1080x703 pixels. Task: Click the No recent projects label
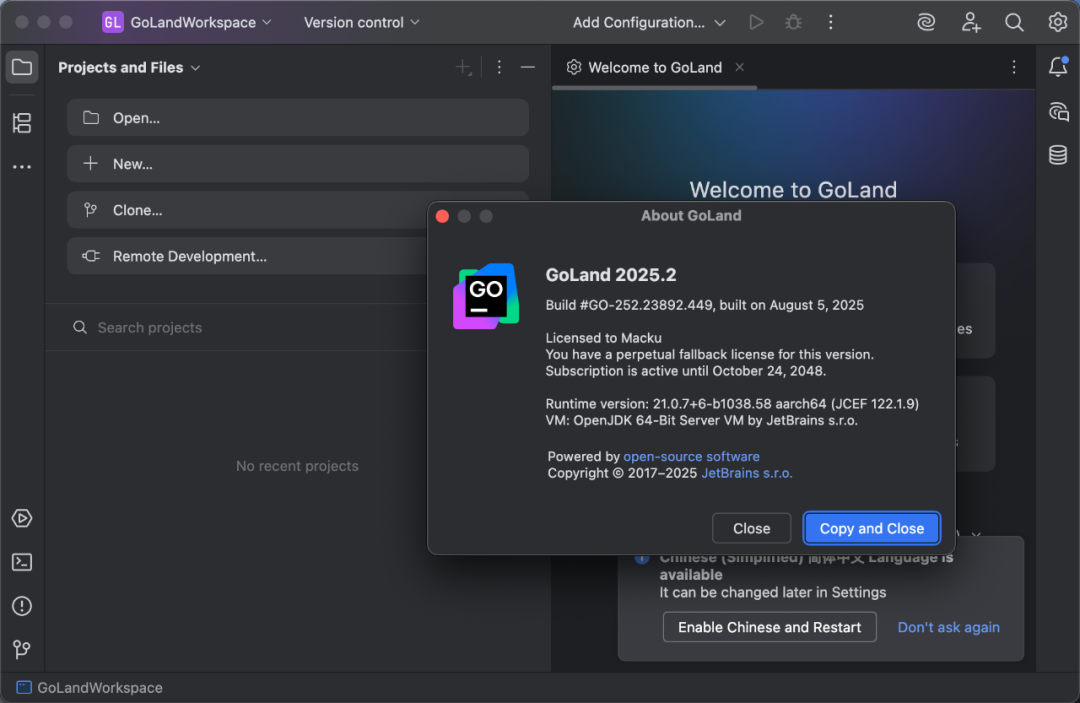point(298,466)
